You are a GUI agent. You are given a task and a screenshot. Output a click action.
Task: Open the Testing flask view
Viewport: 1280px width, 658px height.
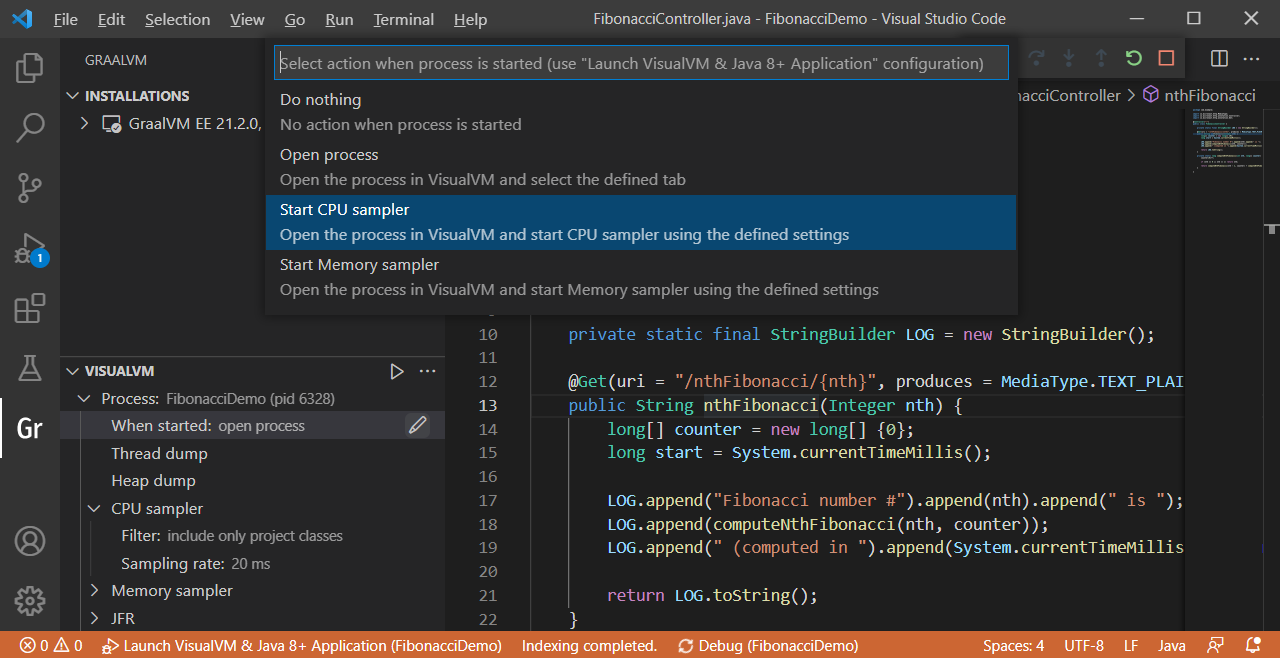tap(30, 367)
